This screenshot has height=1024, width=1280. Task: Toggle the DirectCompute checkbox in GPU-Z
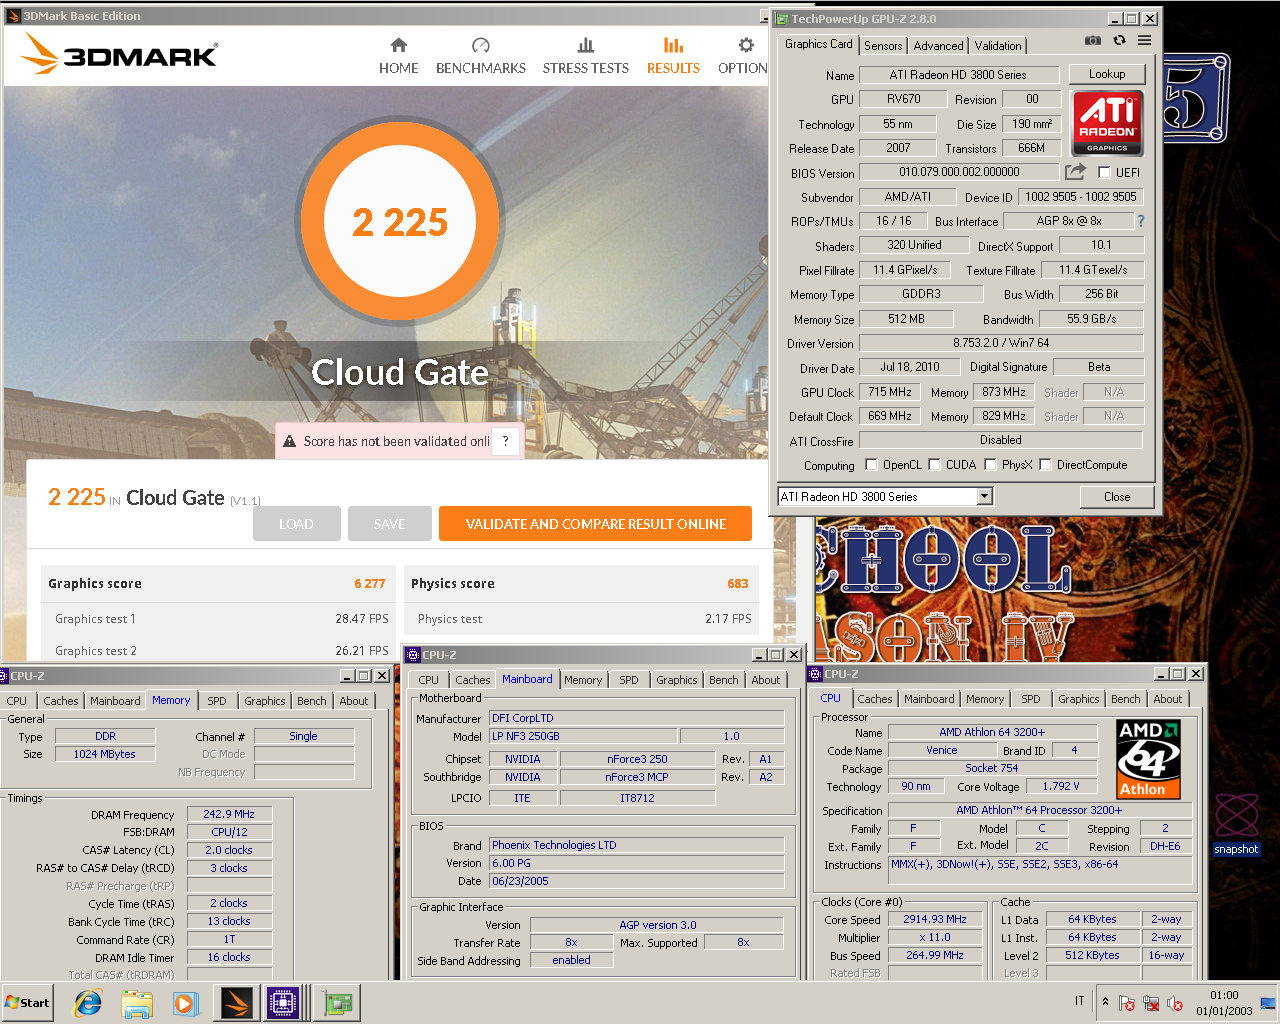tap(1045, 464)
